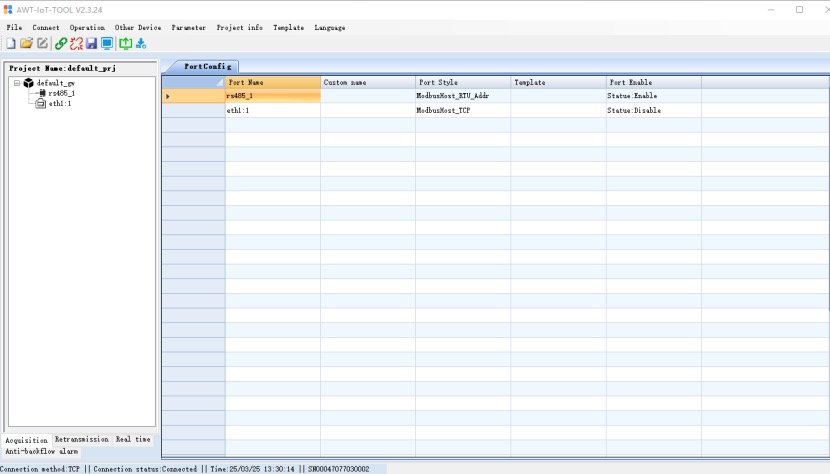Click the empty Custom name cell for eth1:1

pos(368,110)
